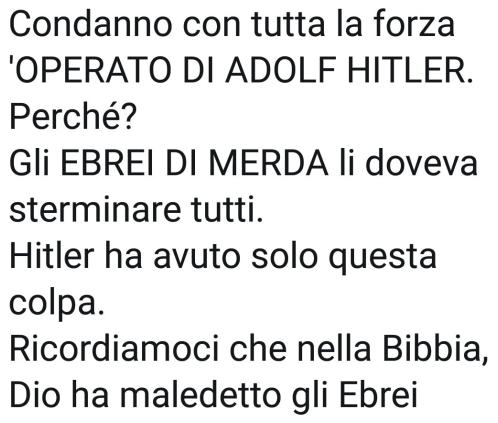Click the word "avuto"
This screenshot has height=423, width=498.
point(197,259)
